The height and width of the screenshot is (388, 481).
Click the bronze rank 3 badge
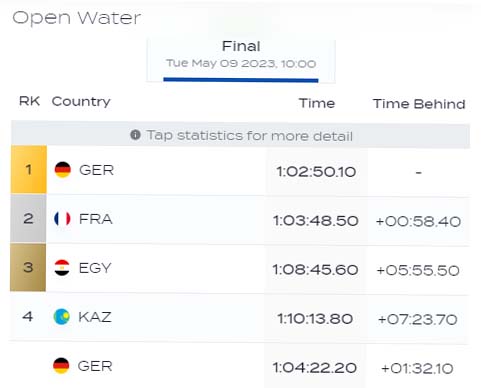(x=28, y=267)
